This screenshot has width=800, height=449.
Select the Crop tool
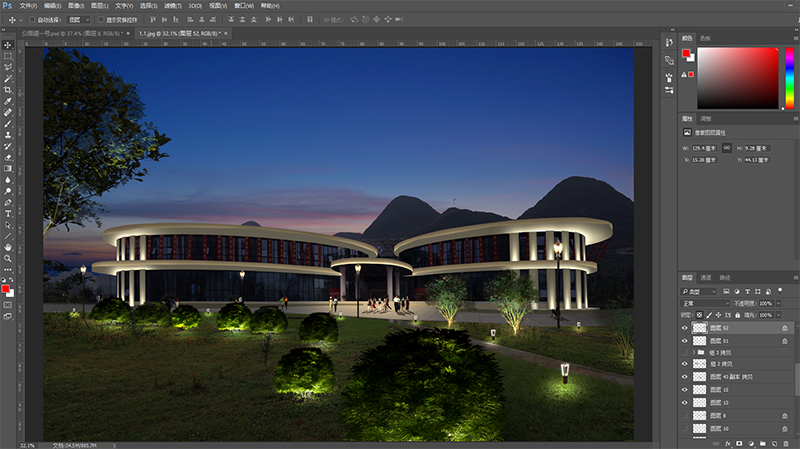click(x=8, y=90)
